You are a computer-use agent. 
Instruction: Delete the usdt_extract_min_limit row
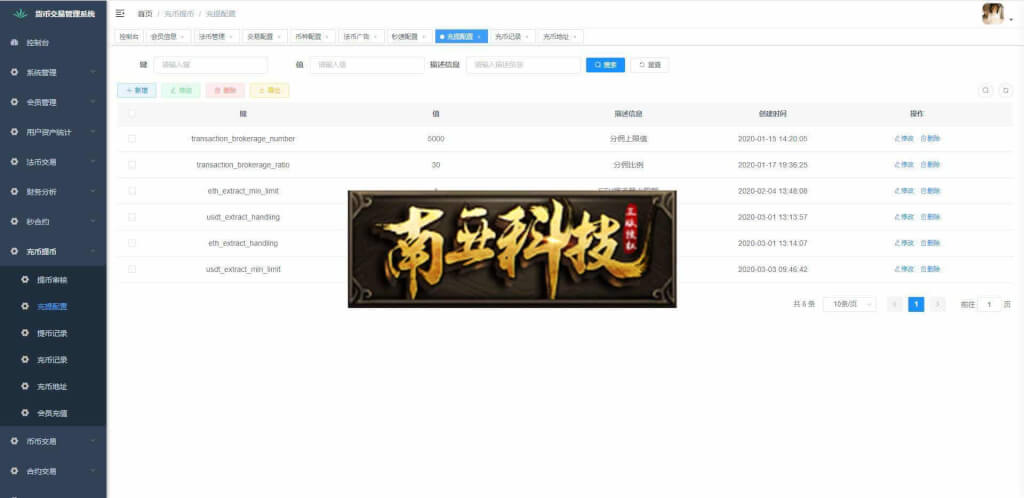tap(930, 269)
